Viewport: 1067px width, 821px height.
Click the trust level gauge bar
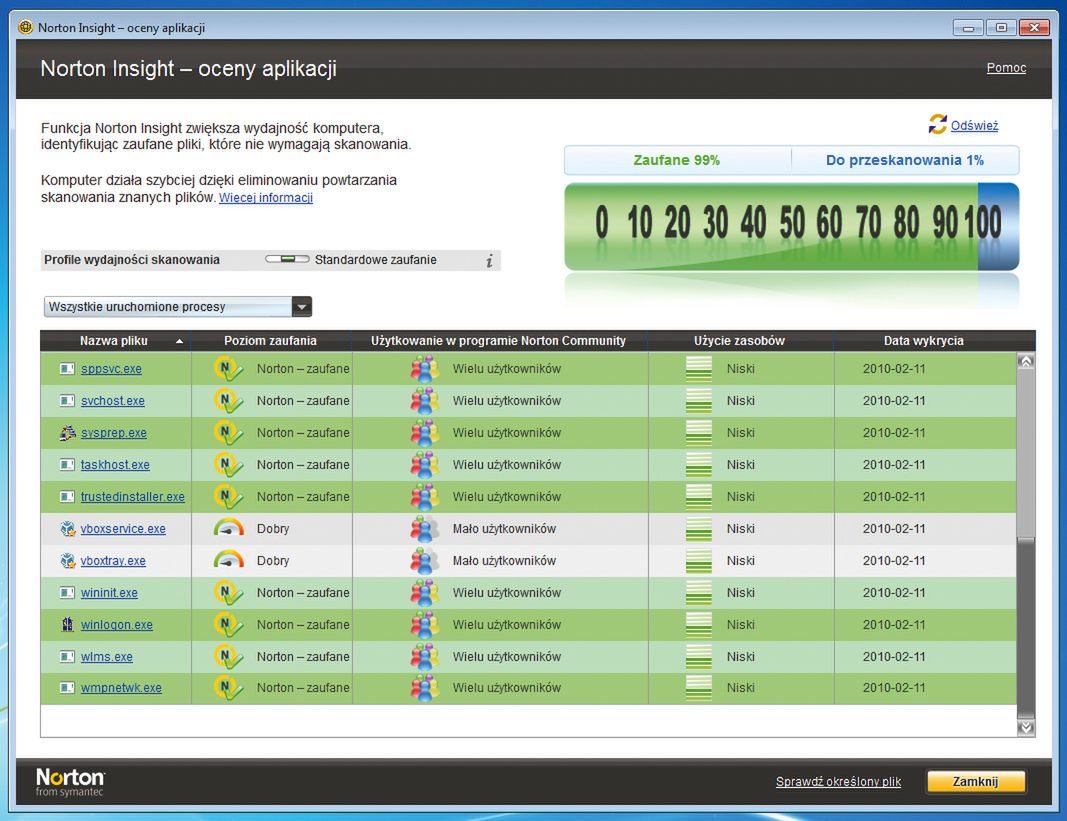pos(791,227)
